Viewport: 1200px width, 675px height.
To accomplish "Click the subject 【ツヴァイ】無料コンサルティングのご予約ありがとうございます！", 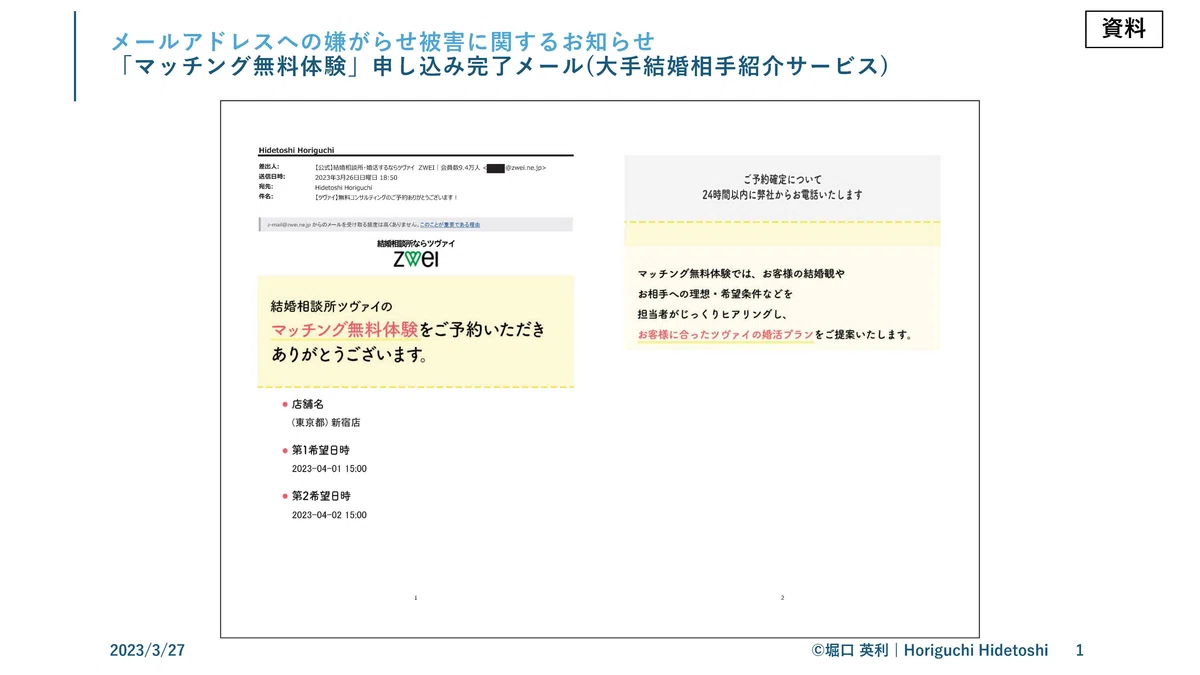I will (386, 197).
